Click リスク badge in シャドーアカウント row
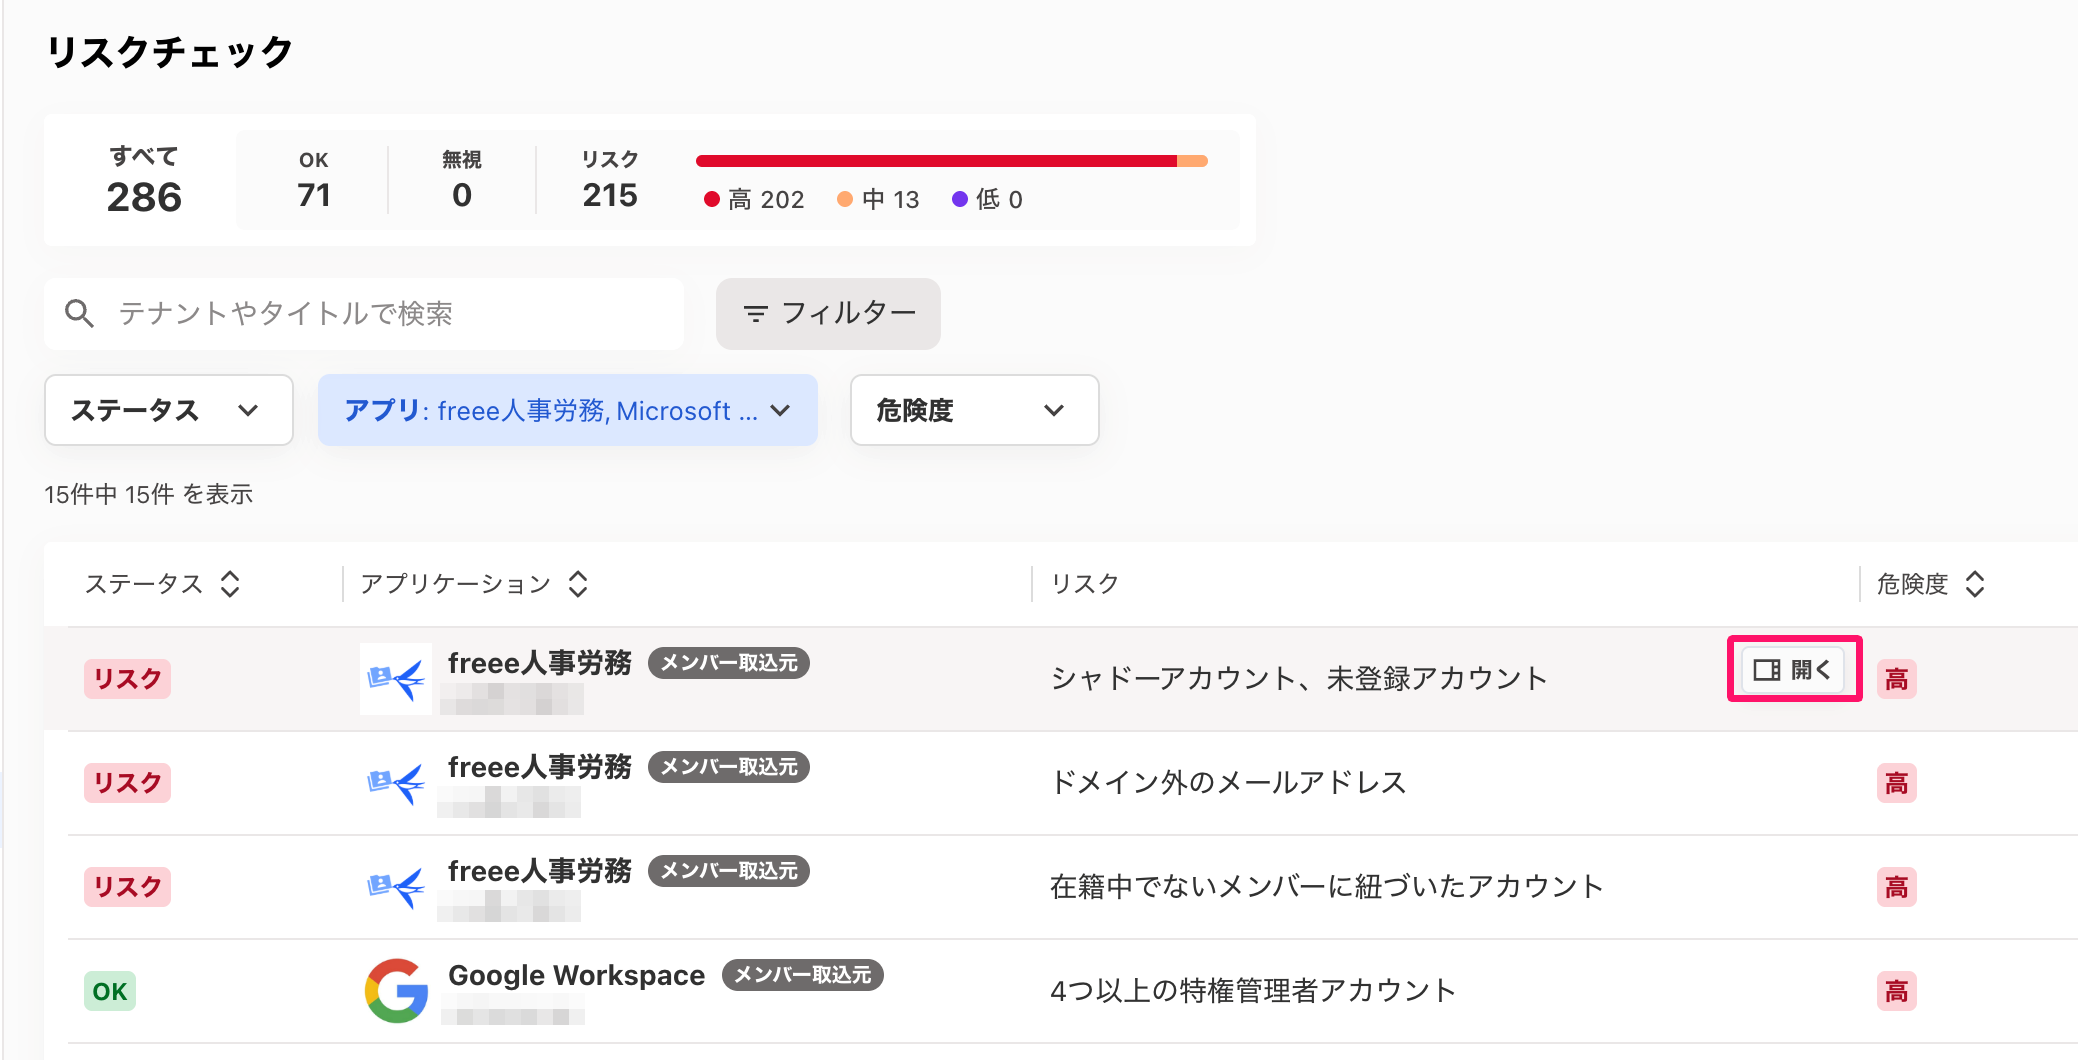This screenshot has width=2078, height=1060. pyautogui.click(x=128, y=679)
